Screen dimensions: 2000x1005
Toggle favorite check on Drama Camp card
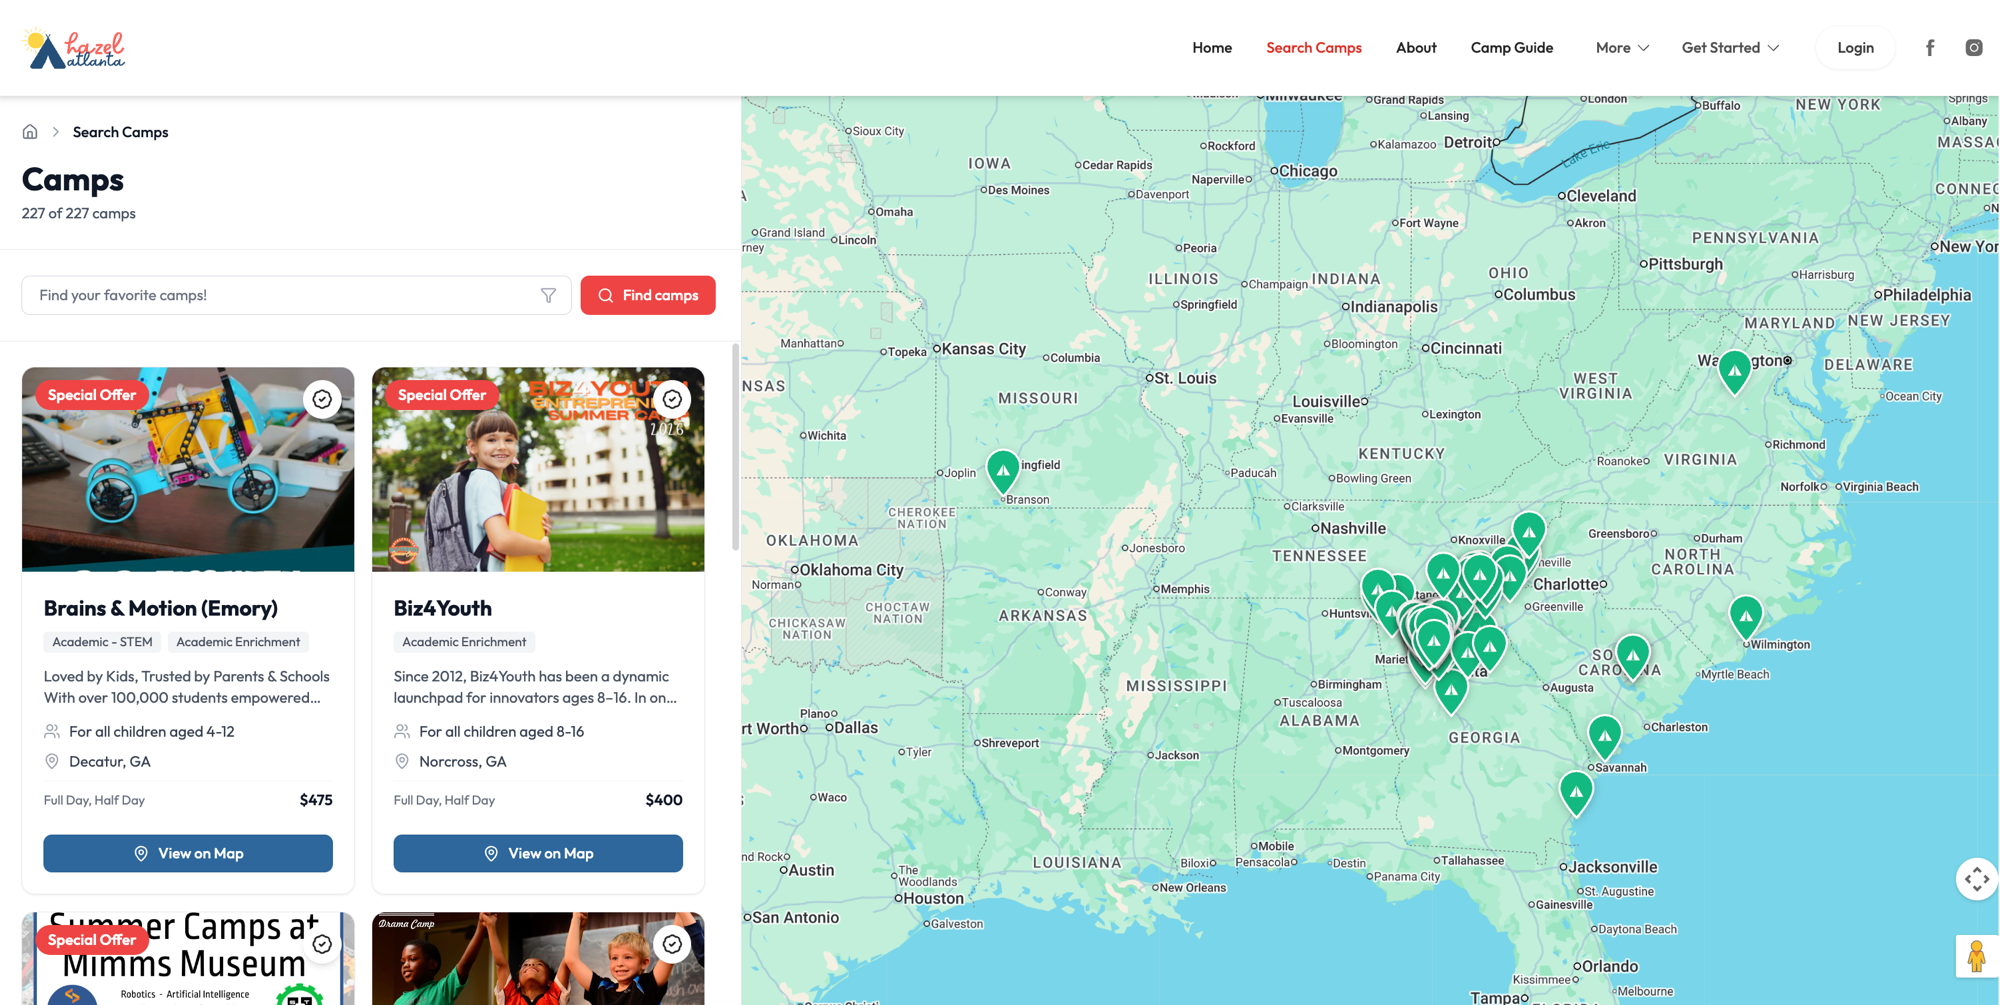click(x=672, y=944)
